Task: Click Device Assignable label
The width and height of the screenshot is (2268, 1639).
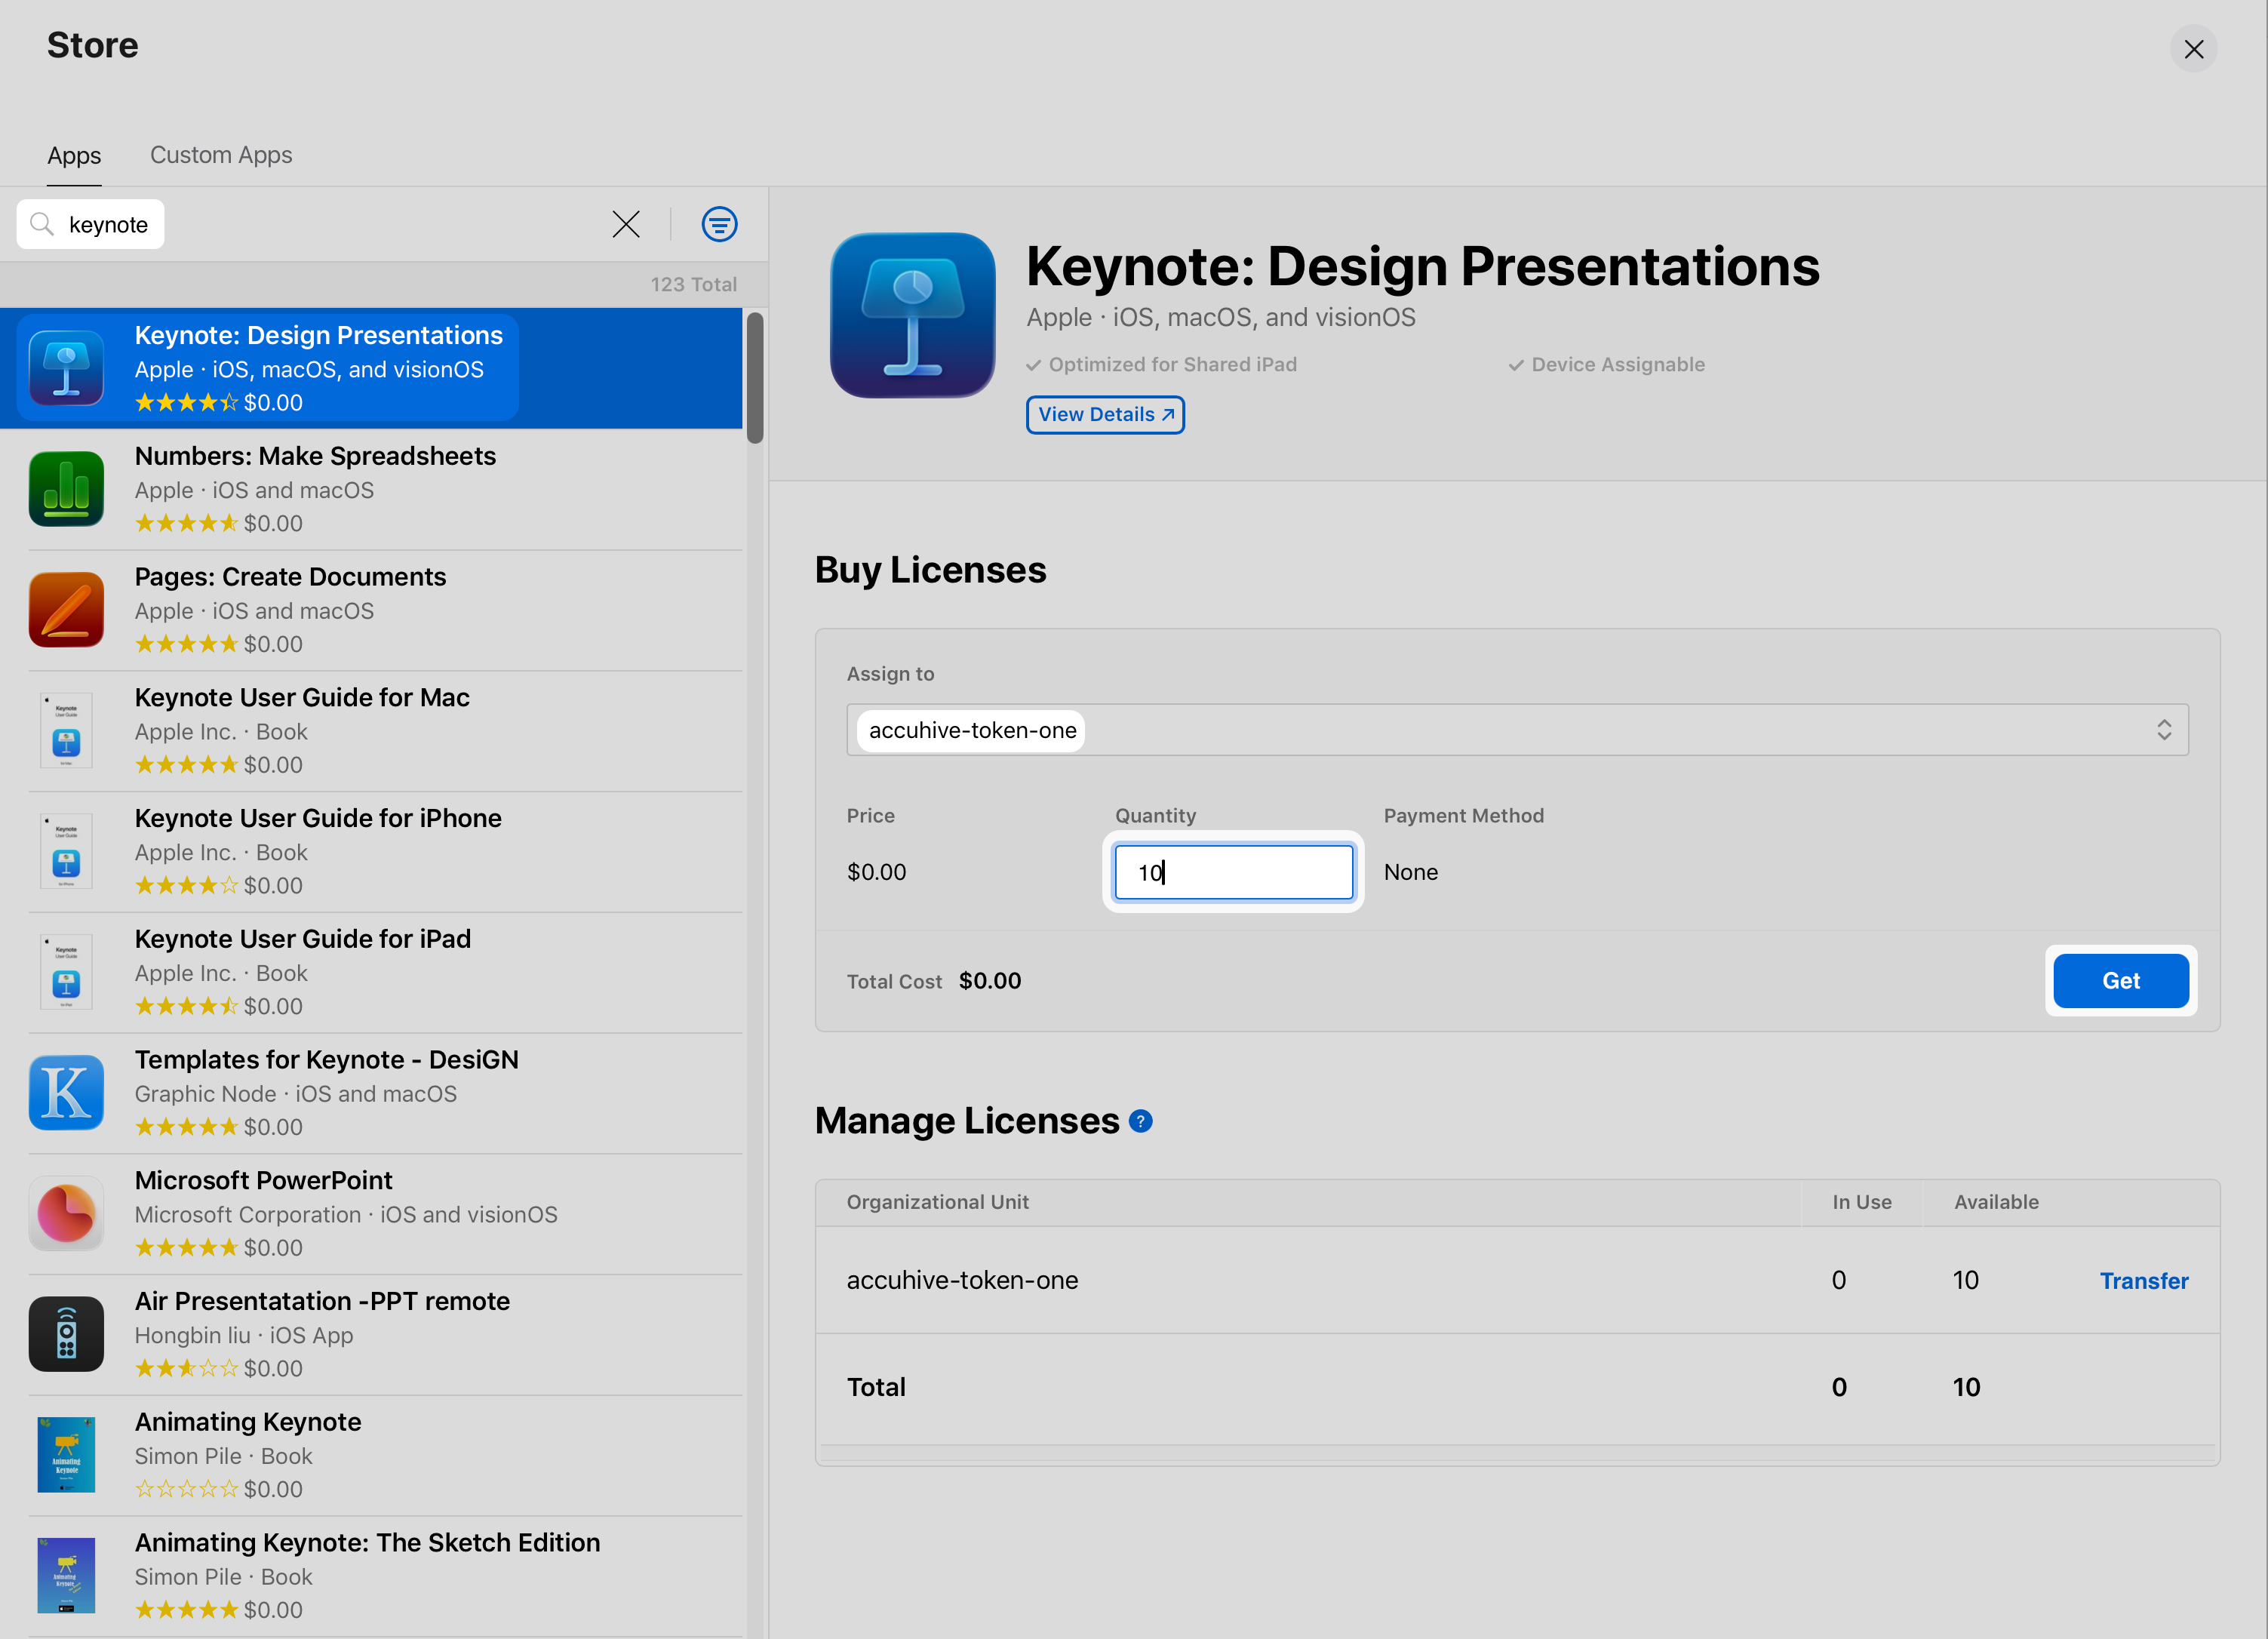Action: point(1617,364)
